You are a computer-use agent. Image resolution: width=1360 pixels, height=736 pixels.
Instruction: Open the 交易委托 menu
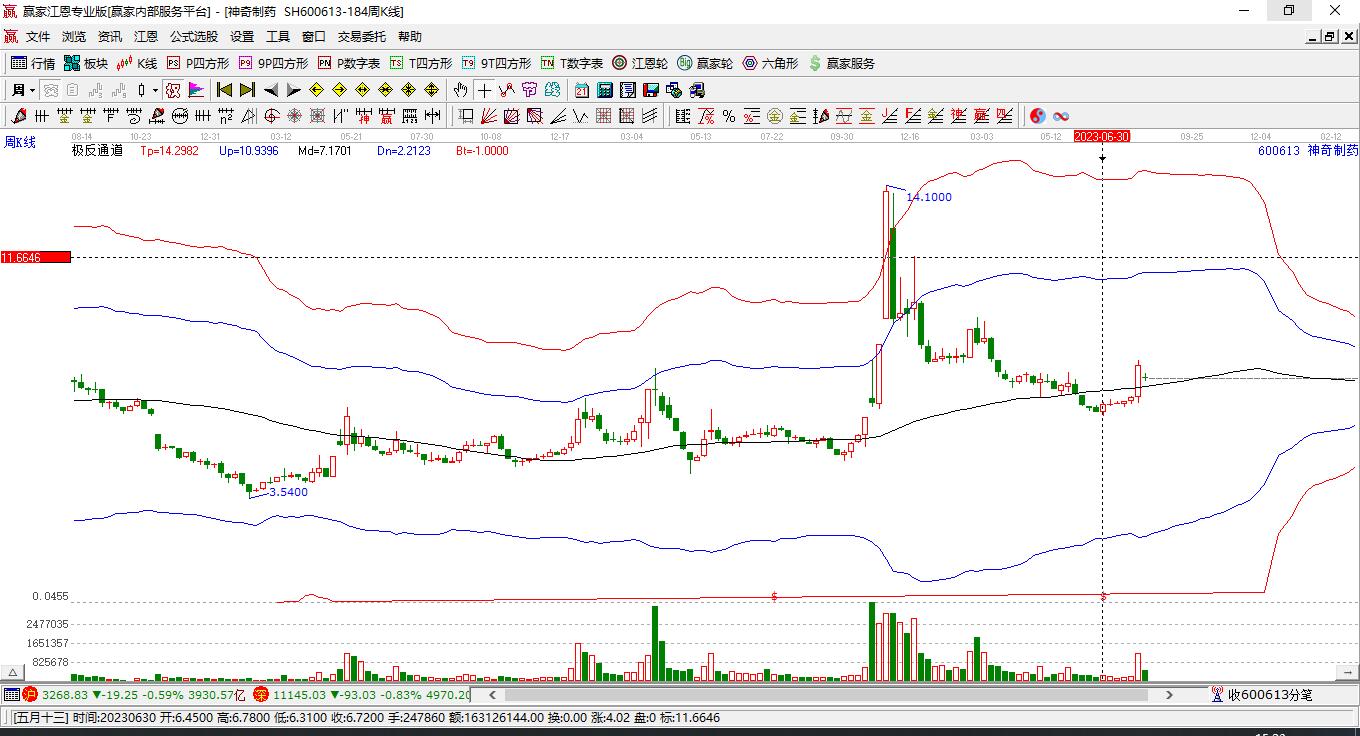coord(362,37)
